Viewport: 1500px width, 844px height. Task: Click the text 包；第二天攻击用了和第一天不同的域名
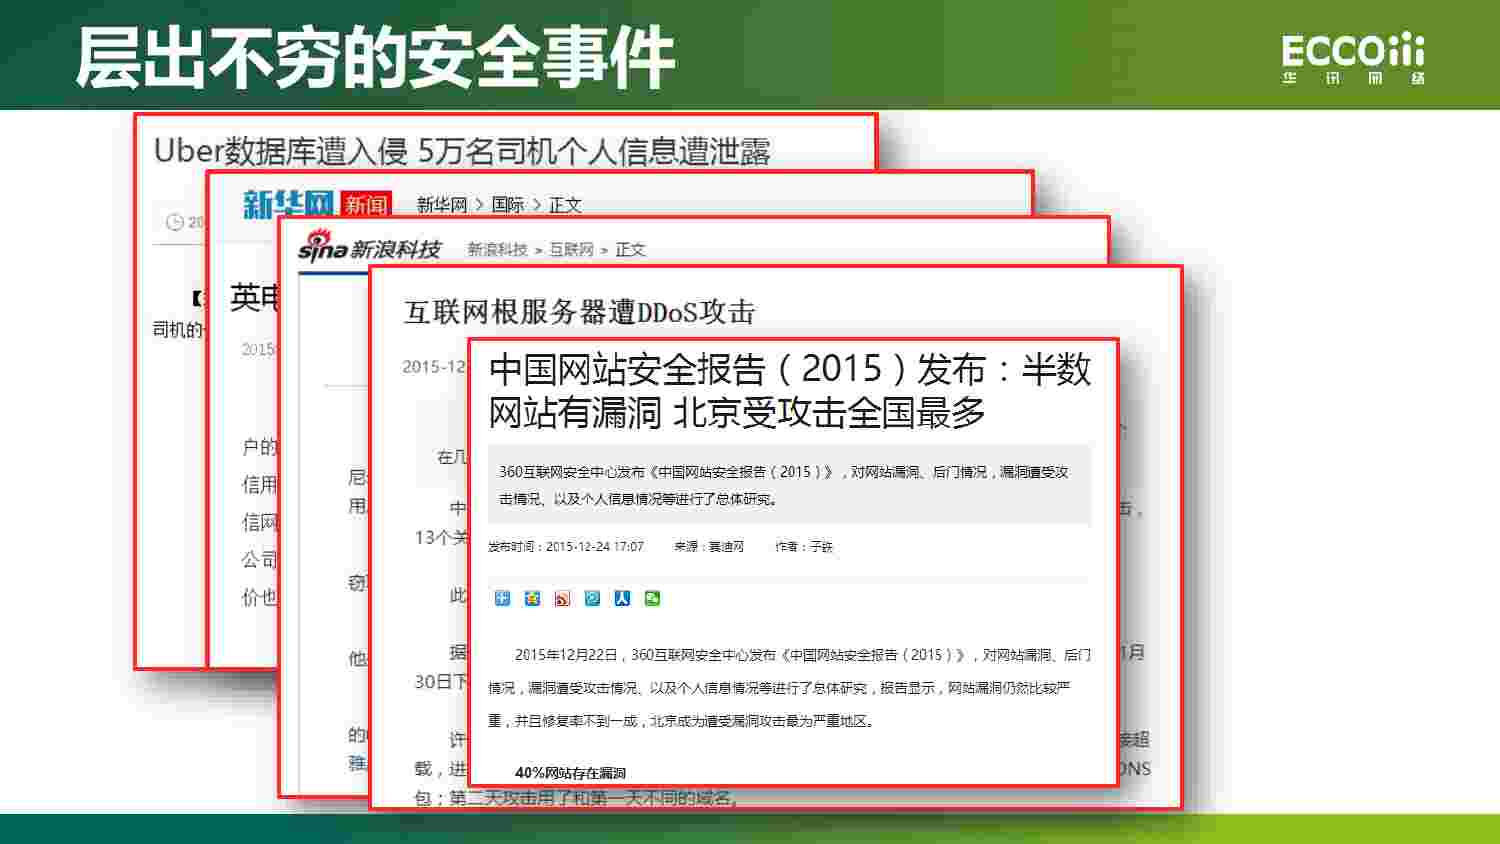577,798
